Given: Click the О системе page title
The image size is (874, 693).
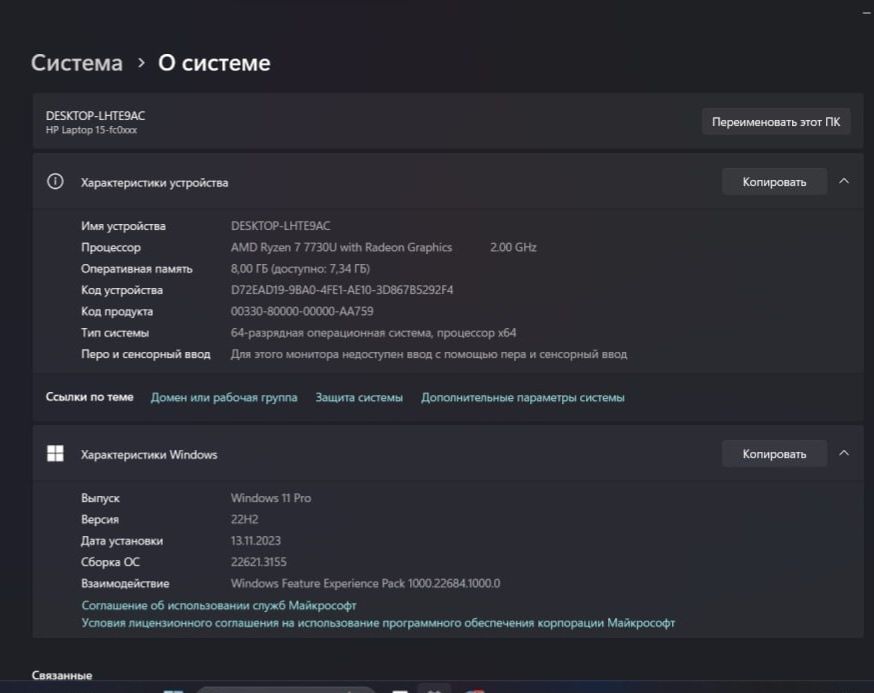Looking at the screenshot, I should coord(214,63).
